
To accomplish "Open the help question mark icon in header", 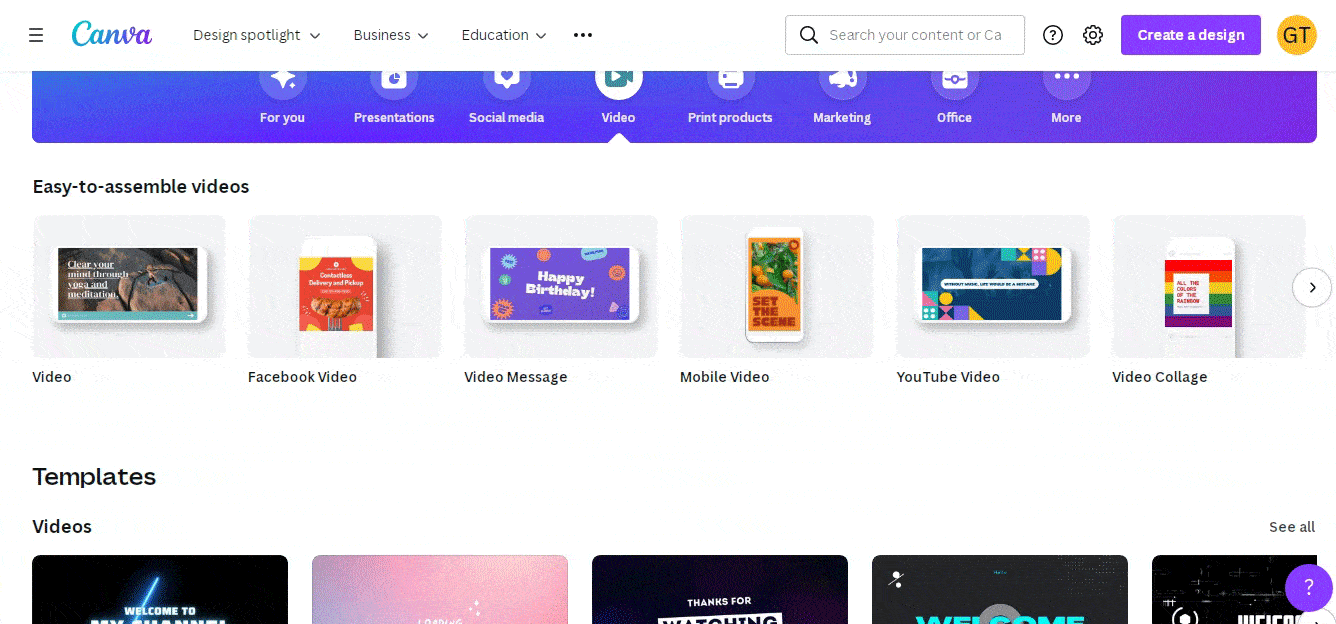I will tap(1053, 35).
